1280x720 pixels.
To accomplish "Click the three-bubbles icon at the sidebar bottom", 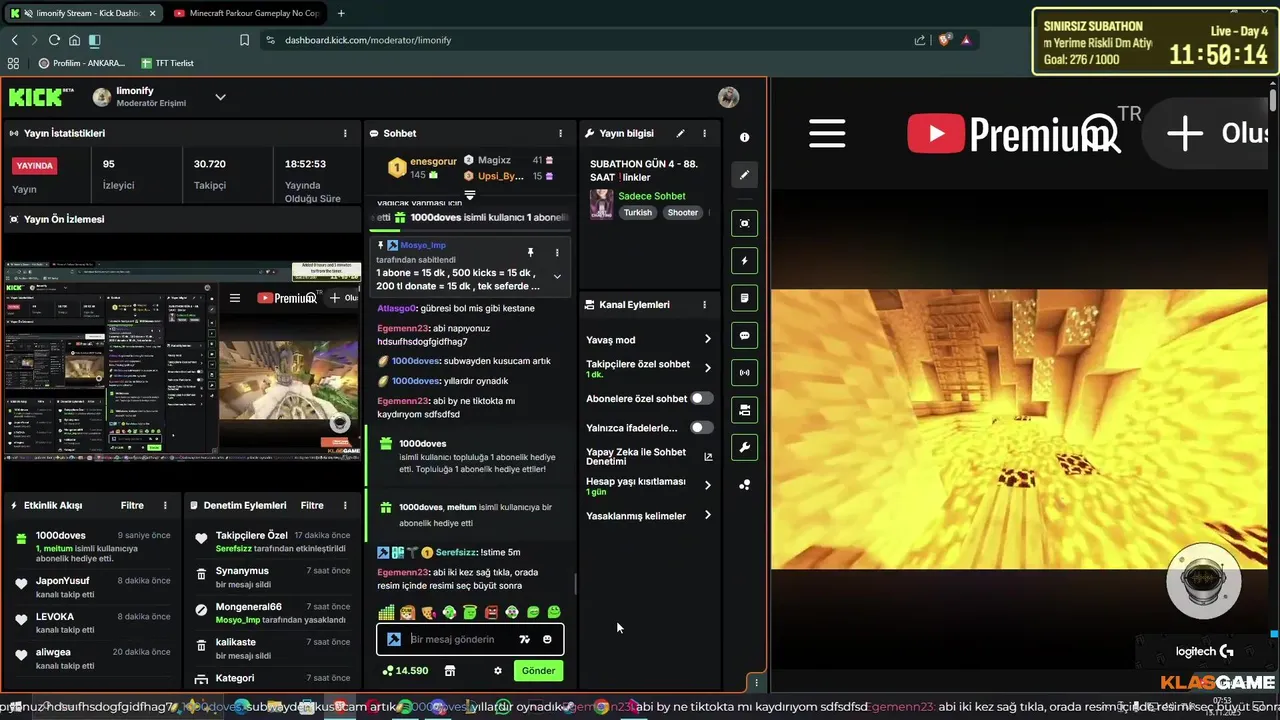I will [x=744, y=485].
